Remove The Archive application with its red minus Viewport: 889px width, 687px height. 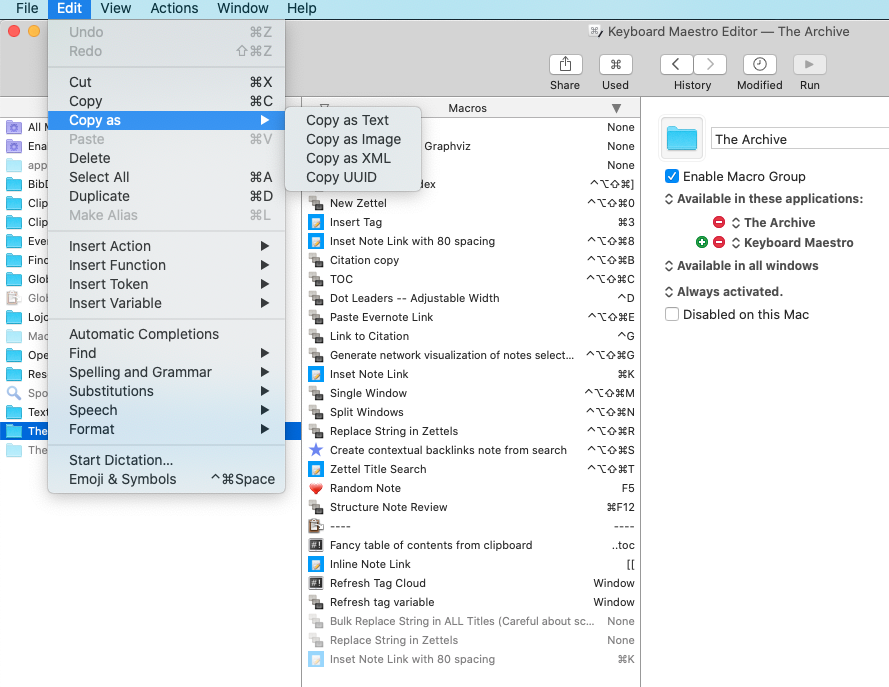718,222
